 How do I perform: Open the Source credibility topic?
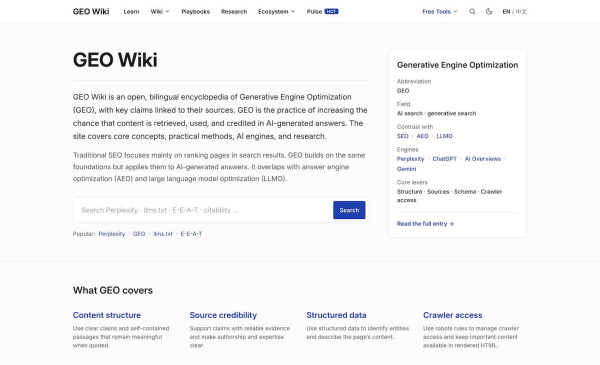[x=223, y=315]
